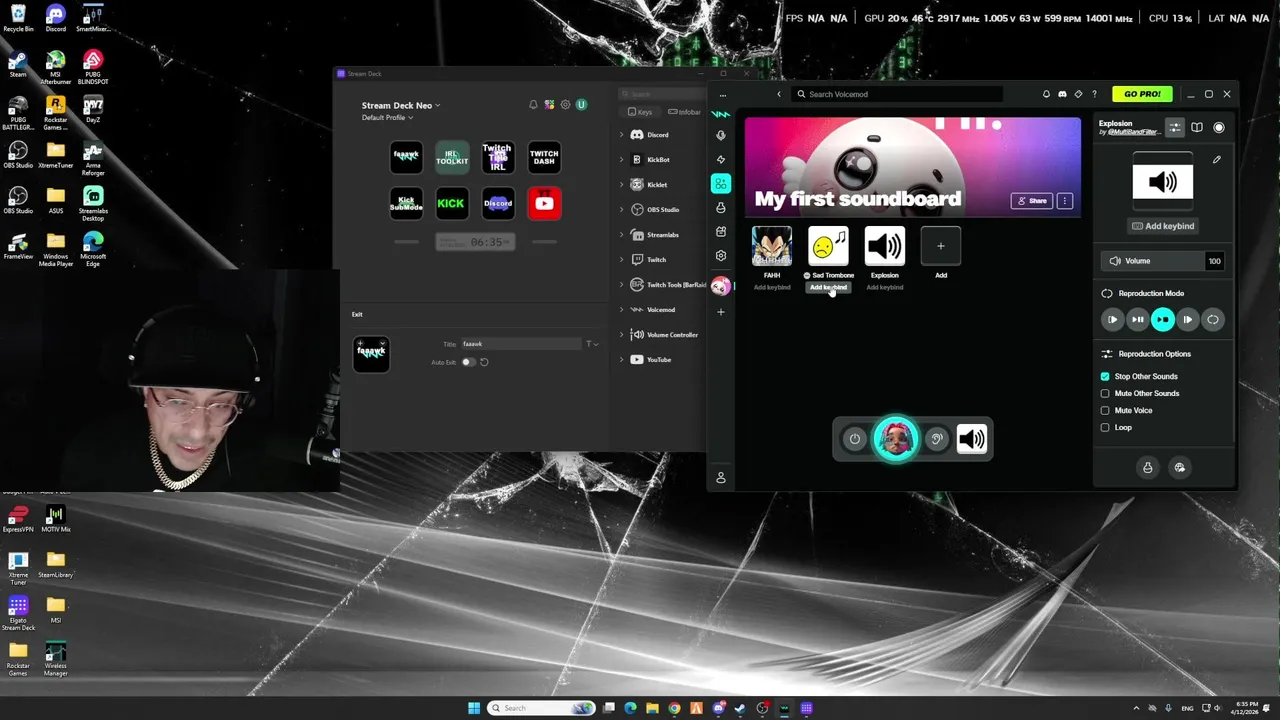Go back with the Voicemod left arrow
The height and width of the screenshot is (720, 1280).
coord(779,94)
